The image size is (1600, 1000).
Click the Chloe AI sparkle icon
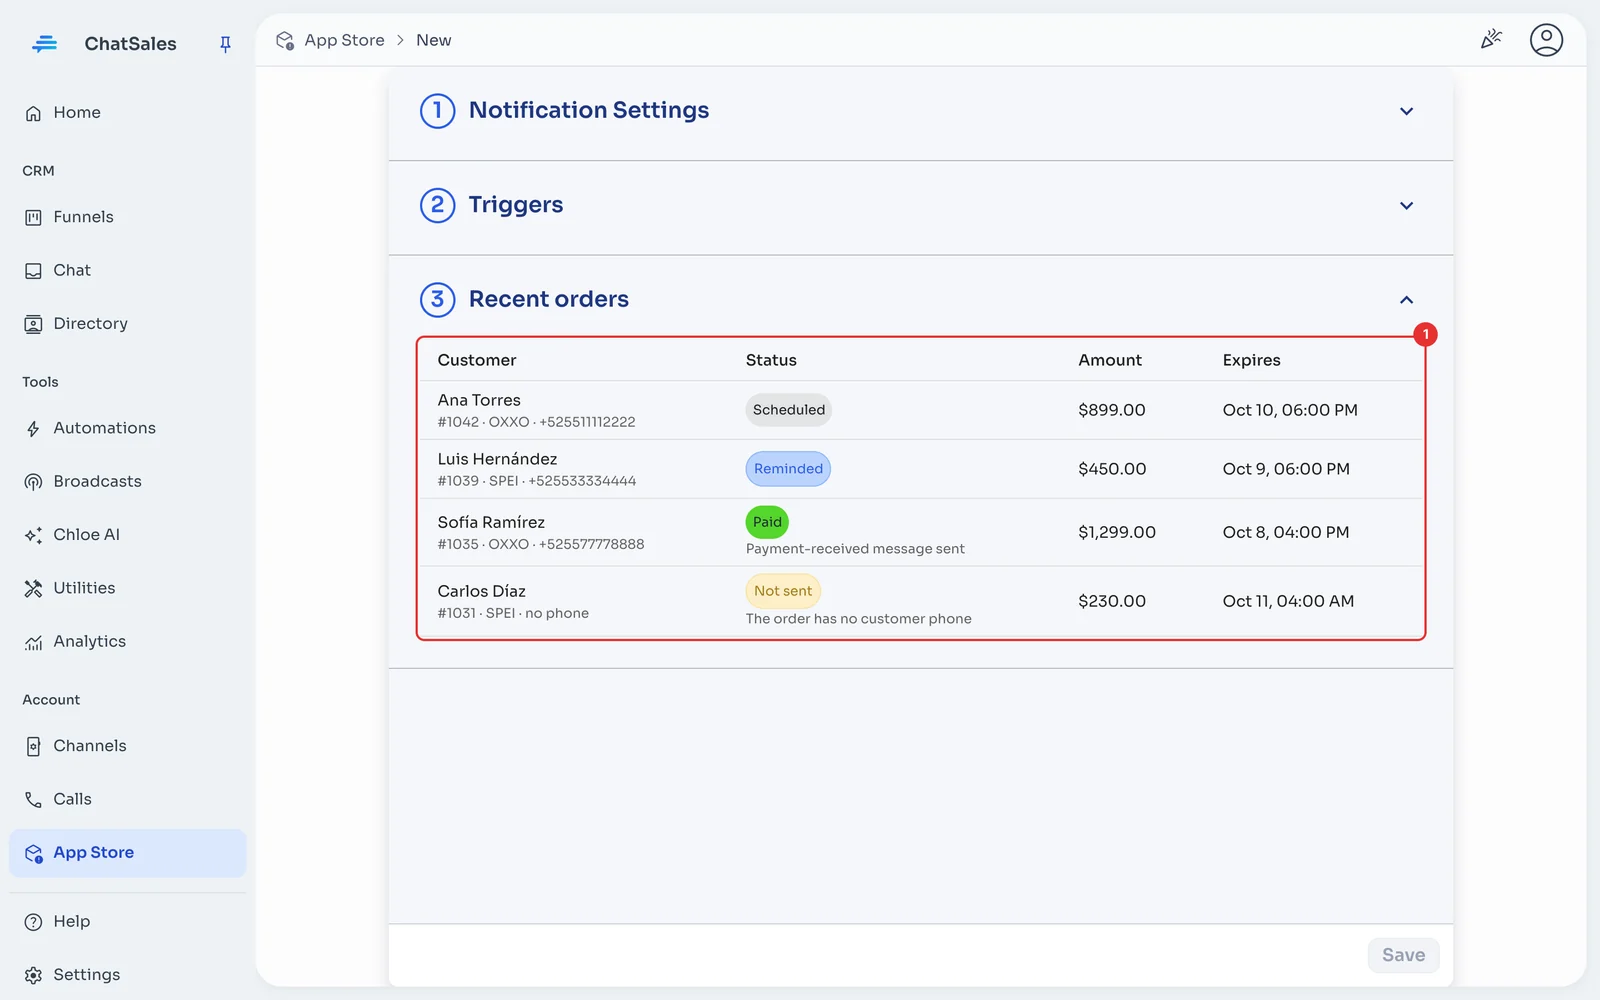pos(33,535)
